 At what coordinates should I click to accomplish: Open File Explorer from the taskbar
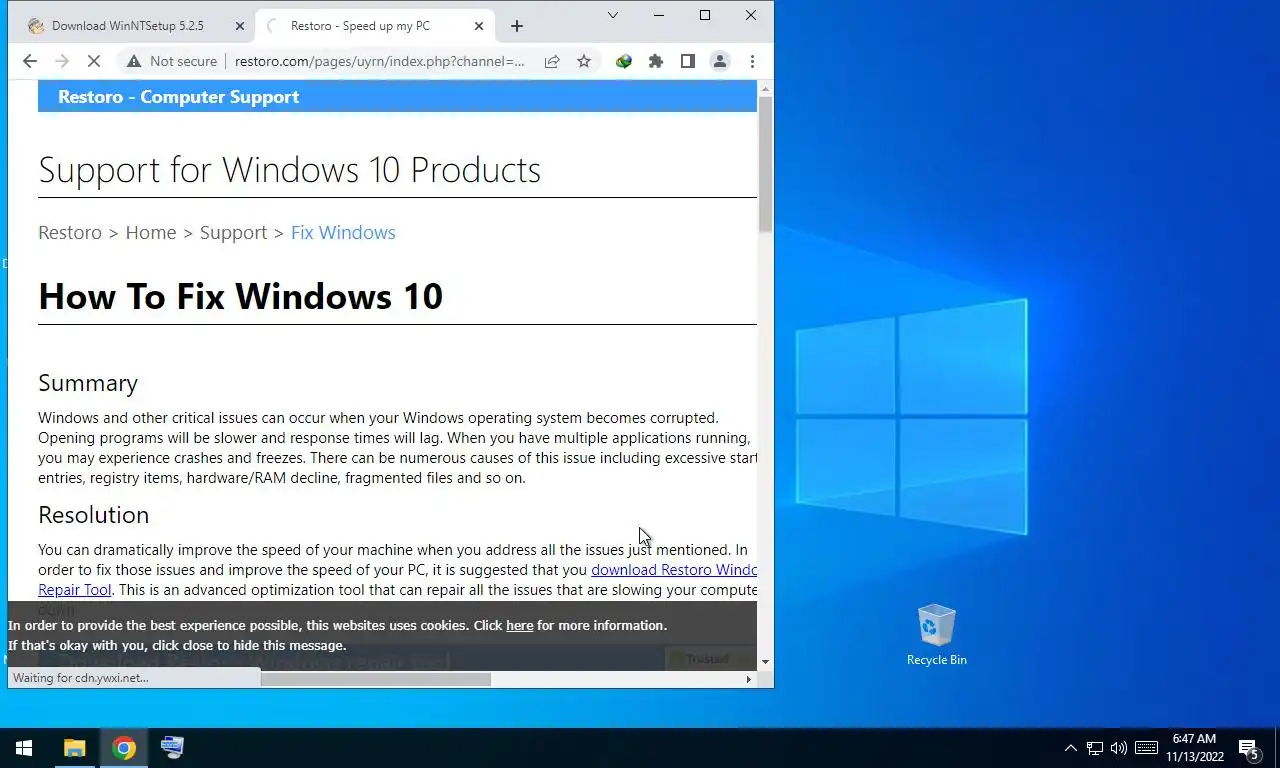pos(75,748)
